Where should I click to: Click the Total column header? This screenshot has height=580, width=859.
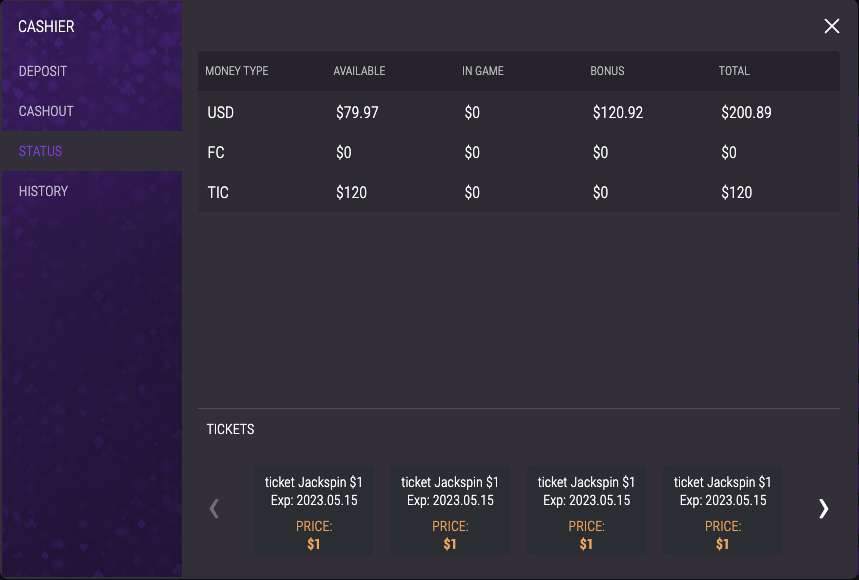(x=734, y=71)
